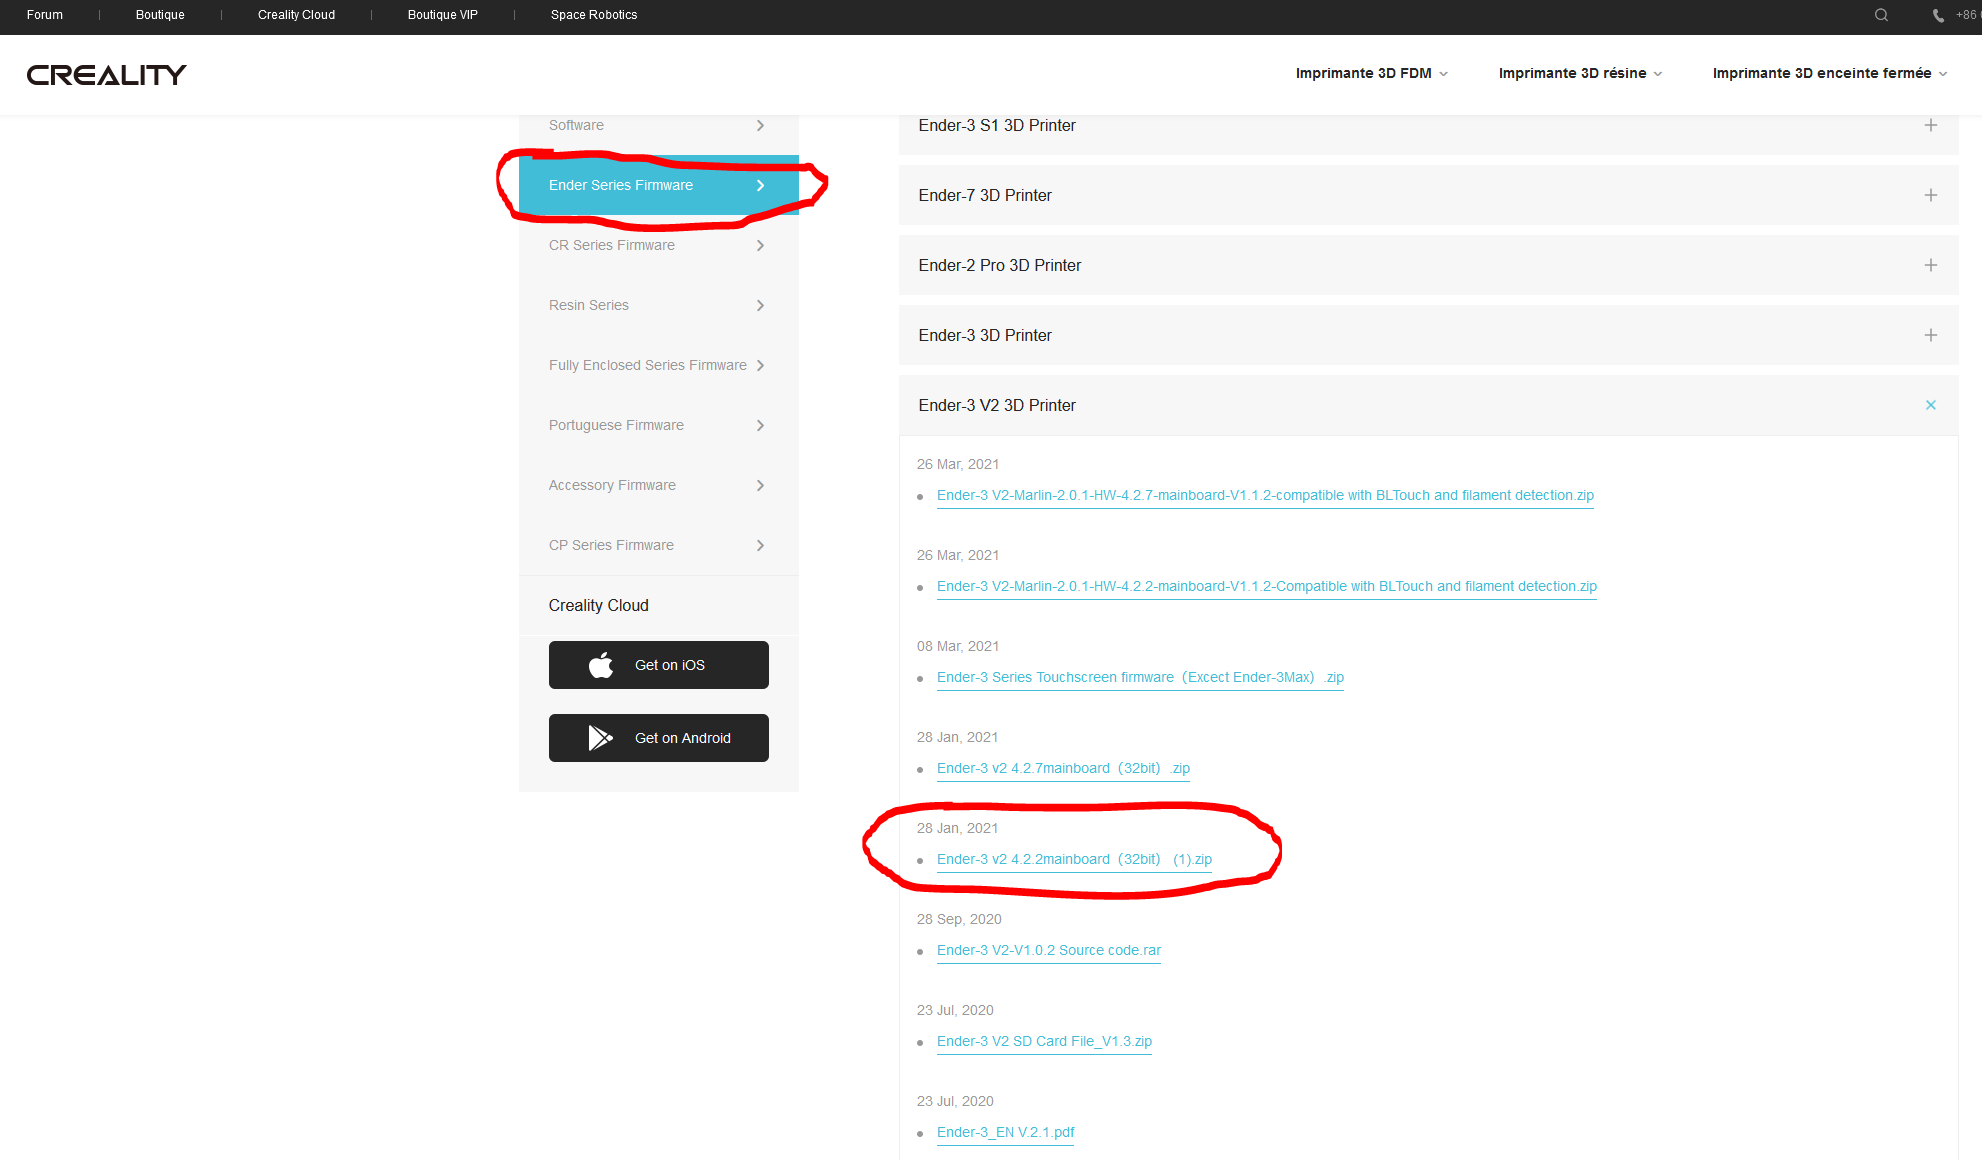Select CP Series Firmware sidebar item
The width and height of the screenshot is (1982, 1160).
coord(658,545)
